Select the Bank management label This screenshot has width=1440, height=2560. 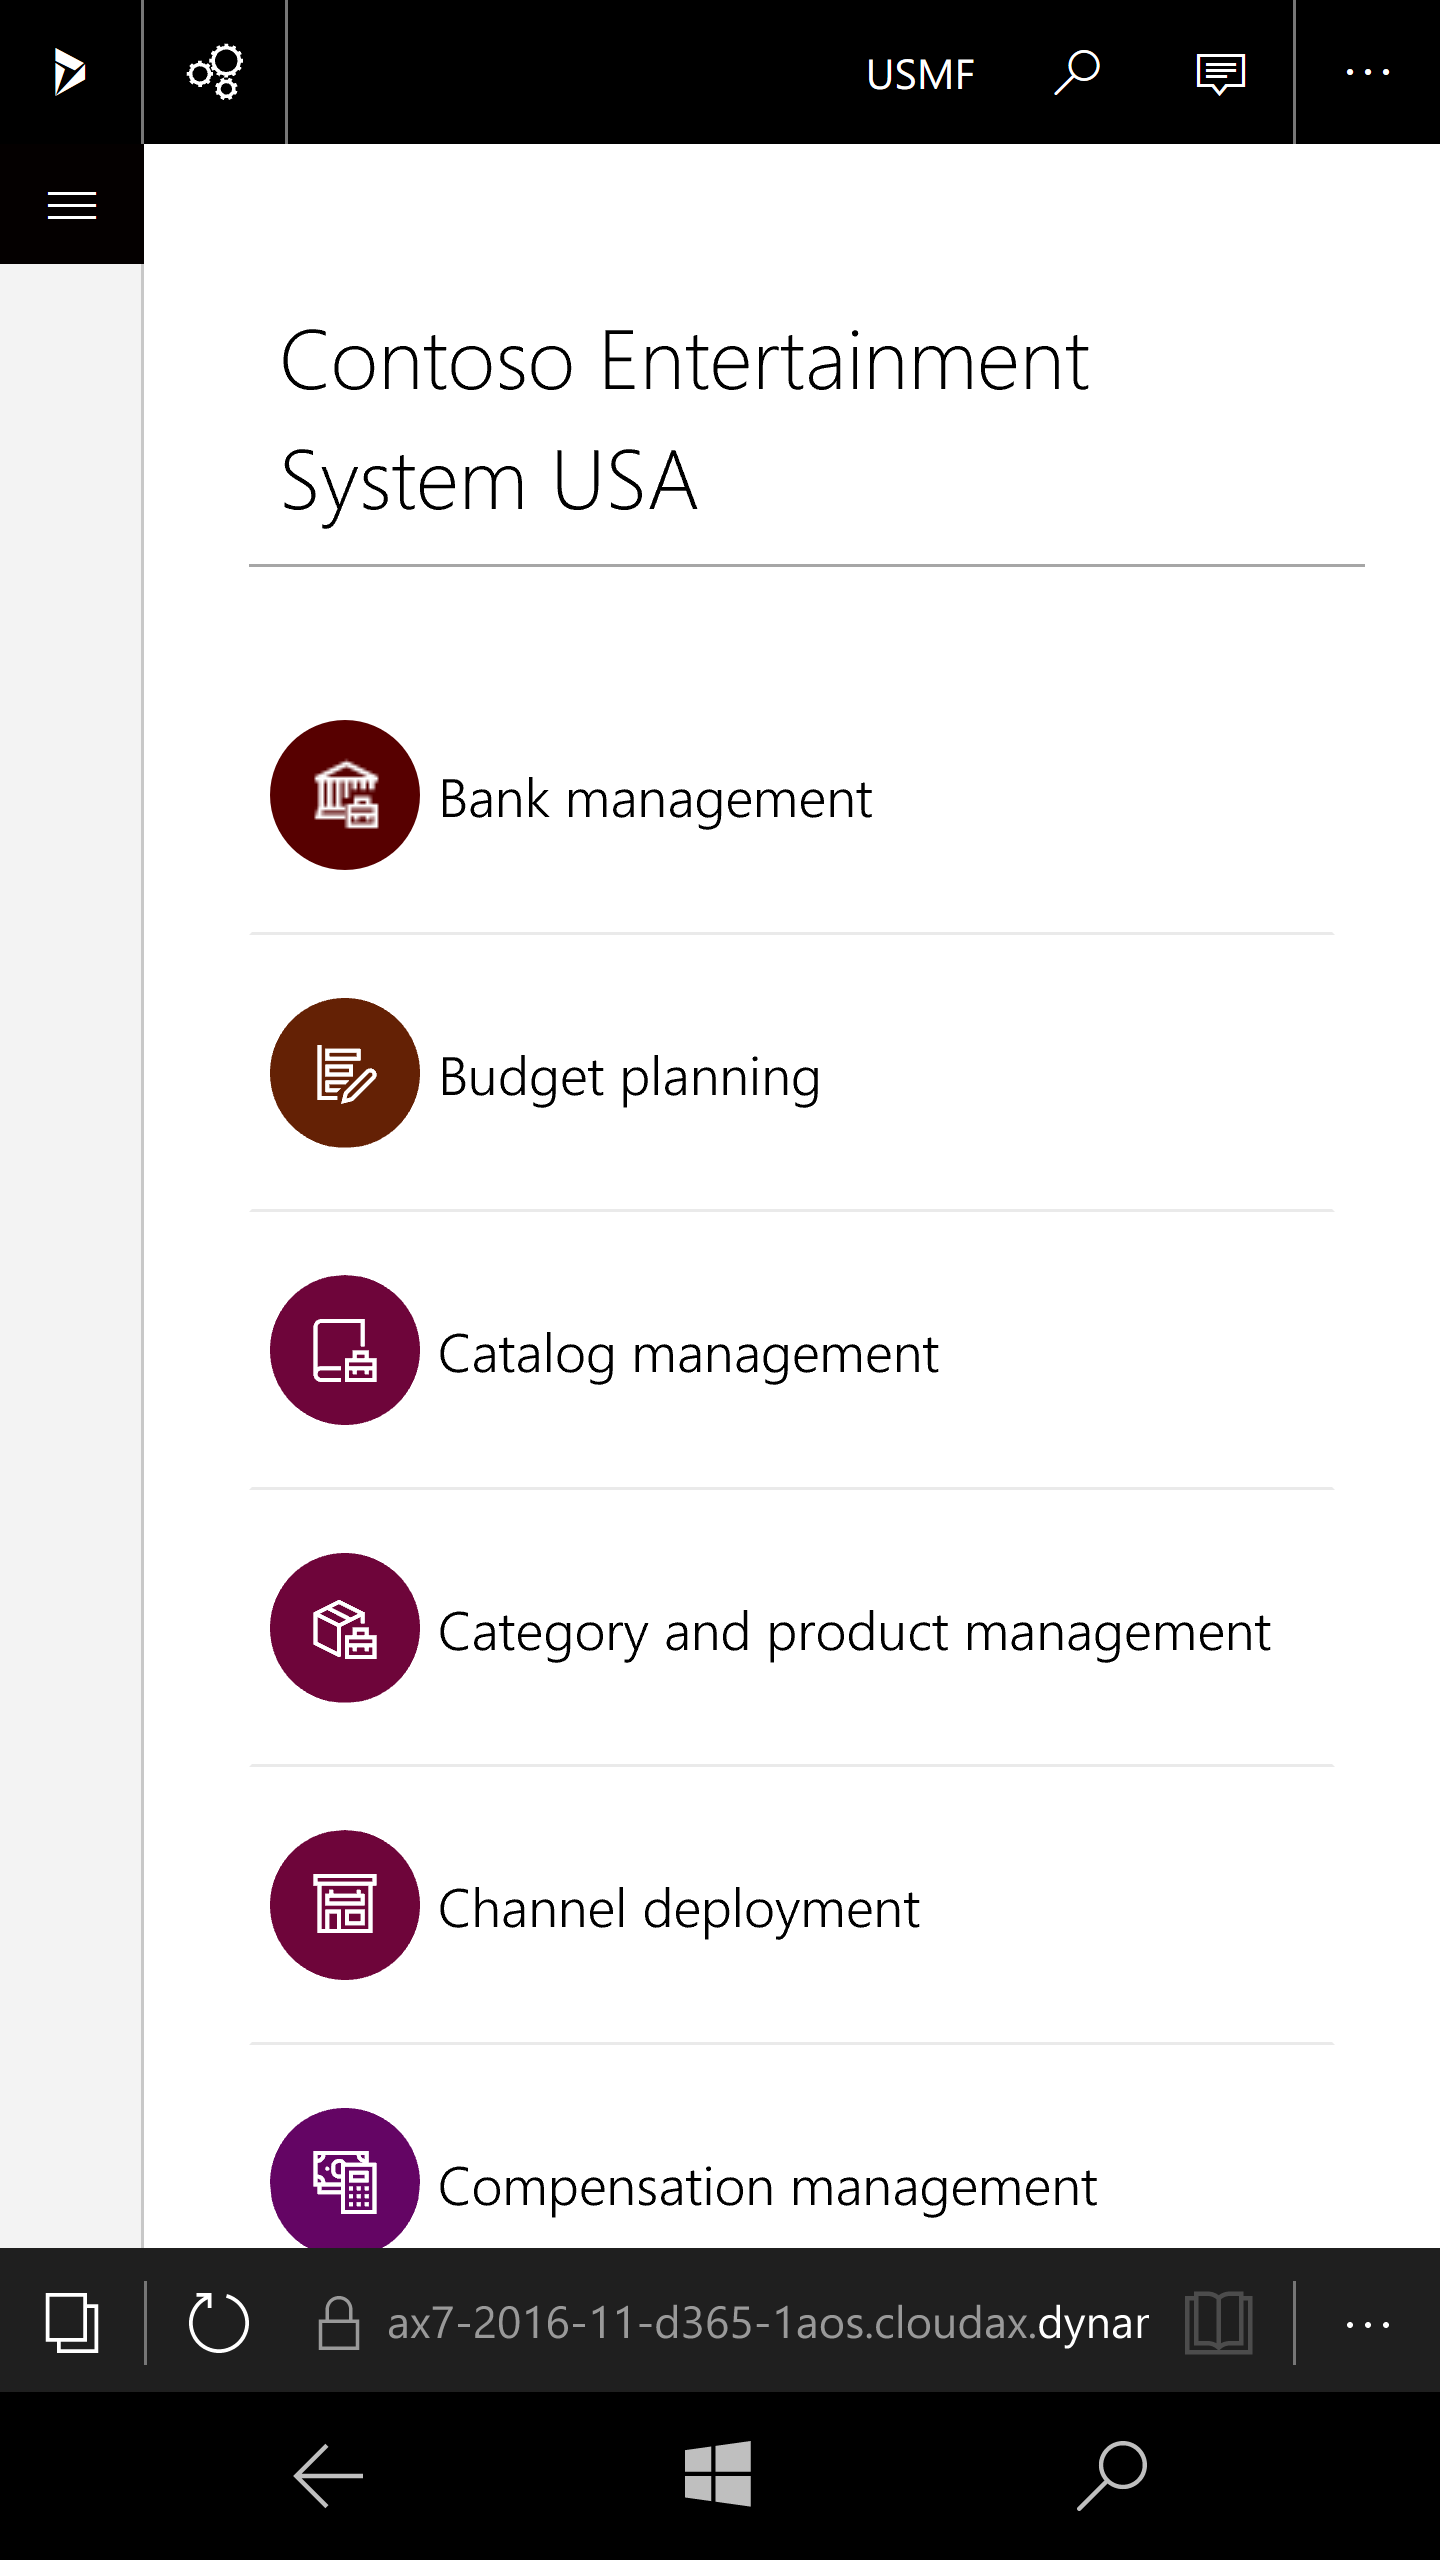click(655, 799)
